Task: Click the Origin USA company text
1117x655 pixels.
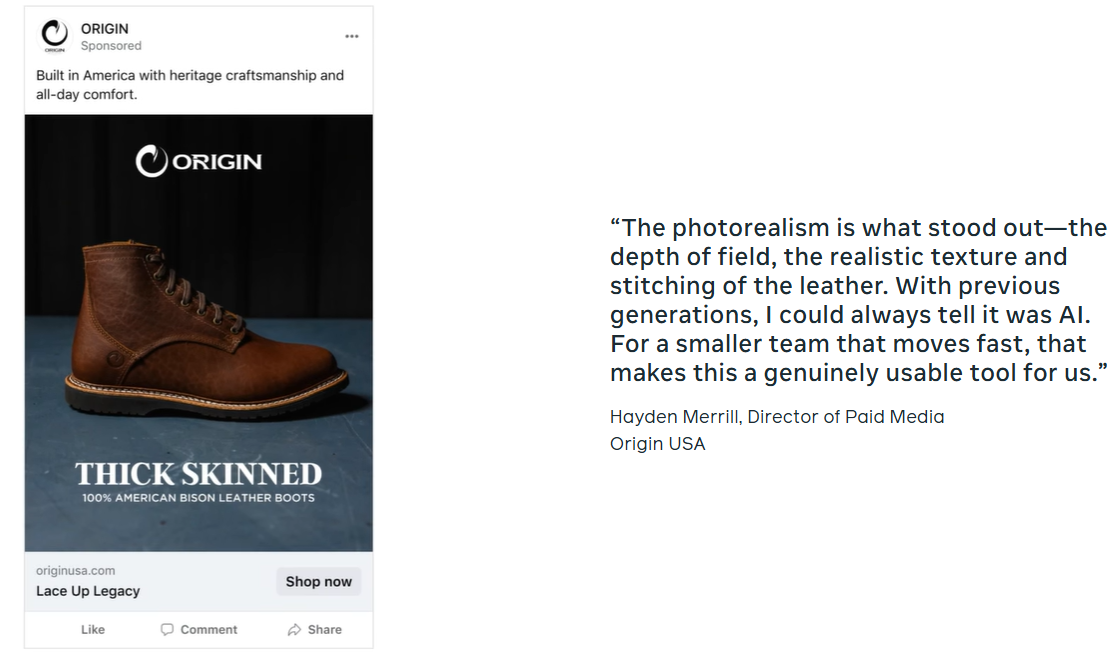Action: click(658, 444)
